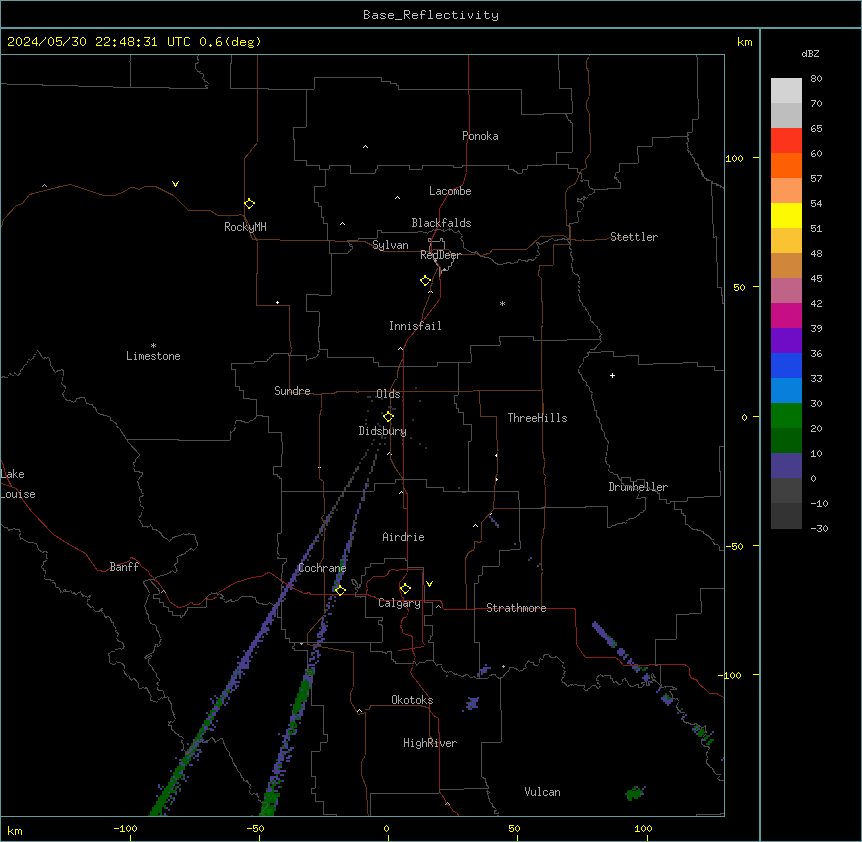Image resolution: width=862 pixels, height=842 pixels.
Task: Click the green 30 dBZ legend swatch
Action: point(786,416)
